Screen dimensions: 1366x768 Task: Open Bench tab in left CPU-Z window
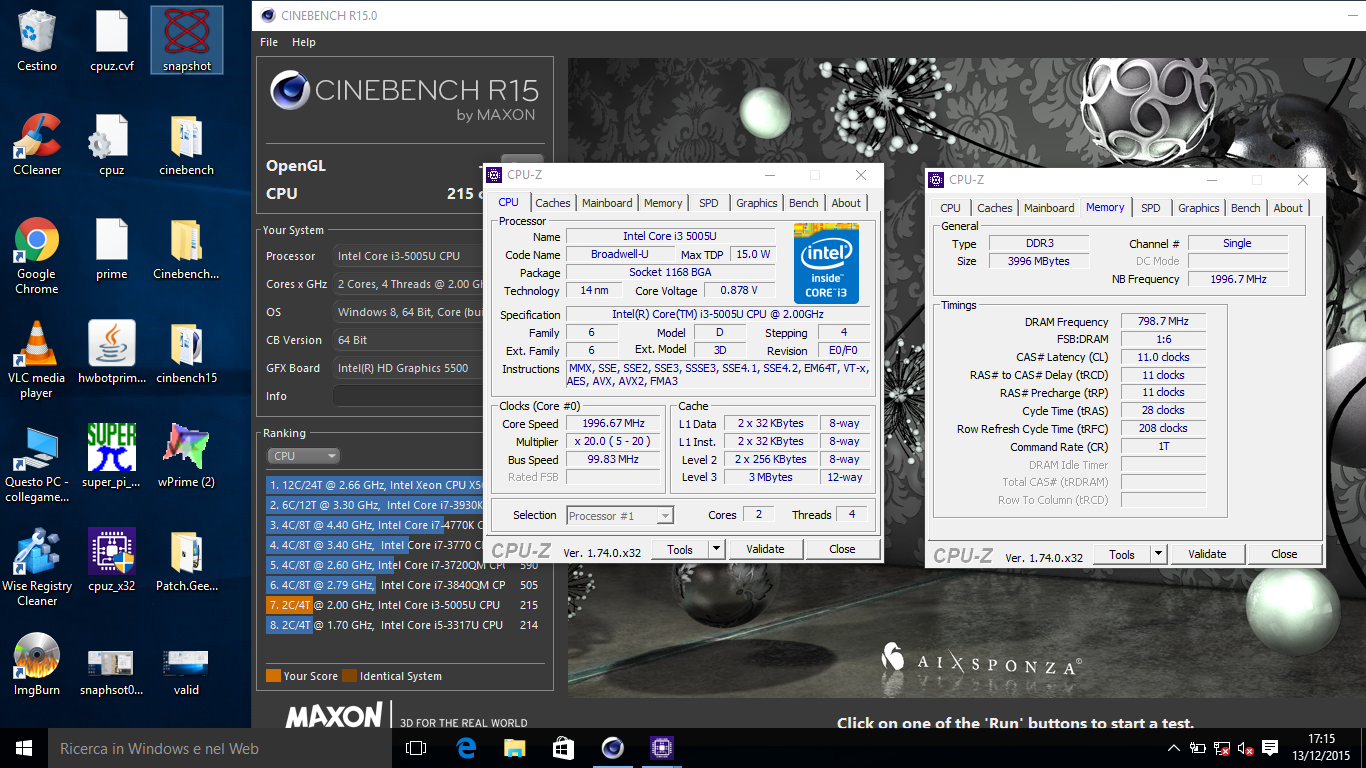[804, 203]
